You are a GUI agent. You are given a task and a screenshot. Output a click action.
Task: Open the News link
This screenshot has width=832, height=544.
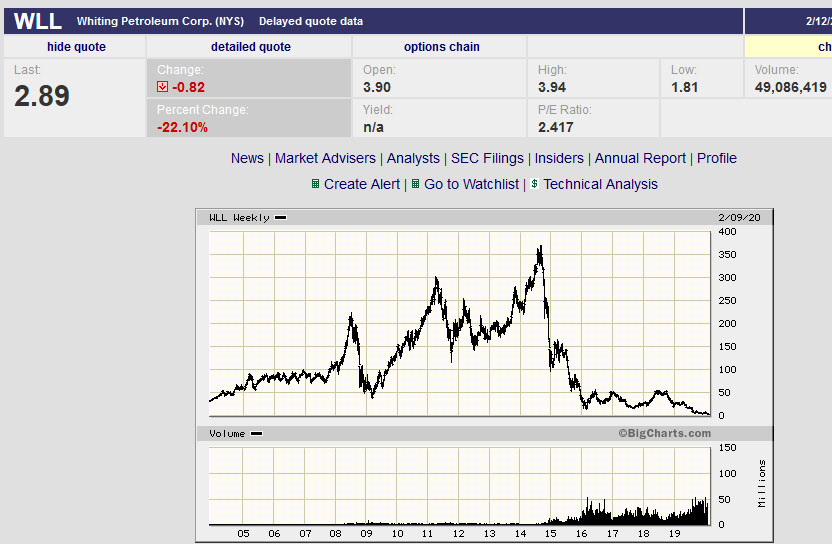point(247,158)
